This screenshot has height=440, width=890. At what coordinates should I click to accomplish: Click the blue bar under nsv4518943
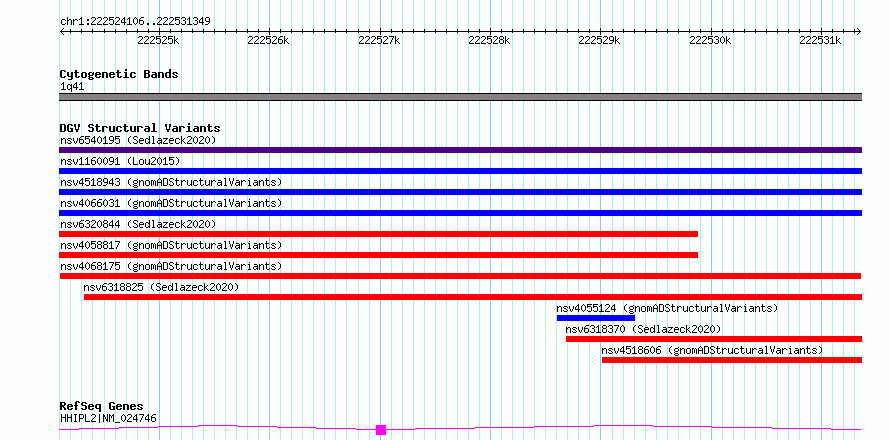460,192
